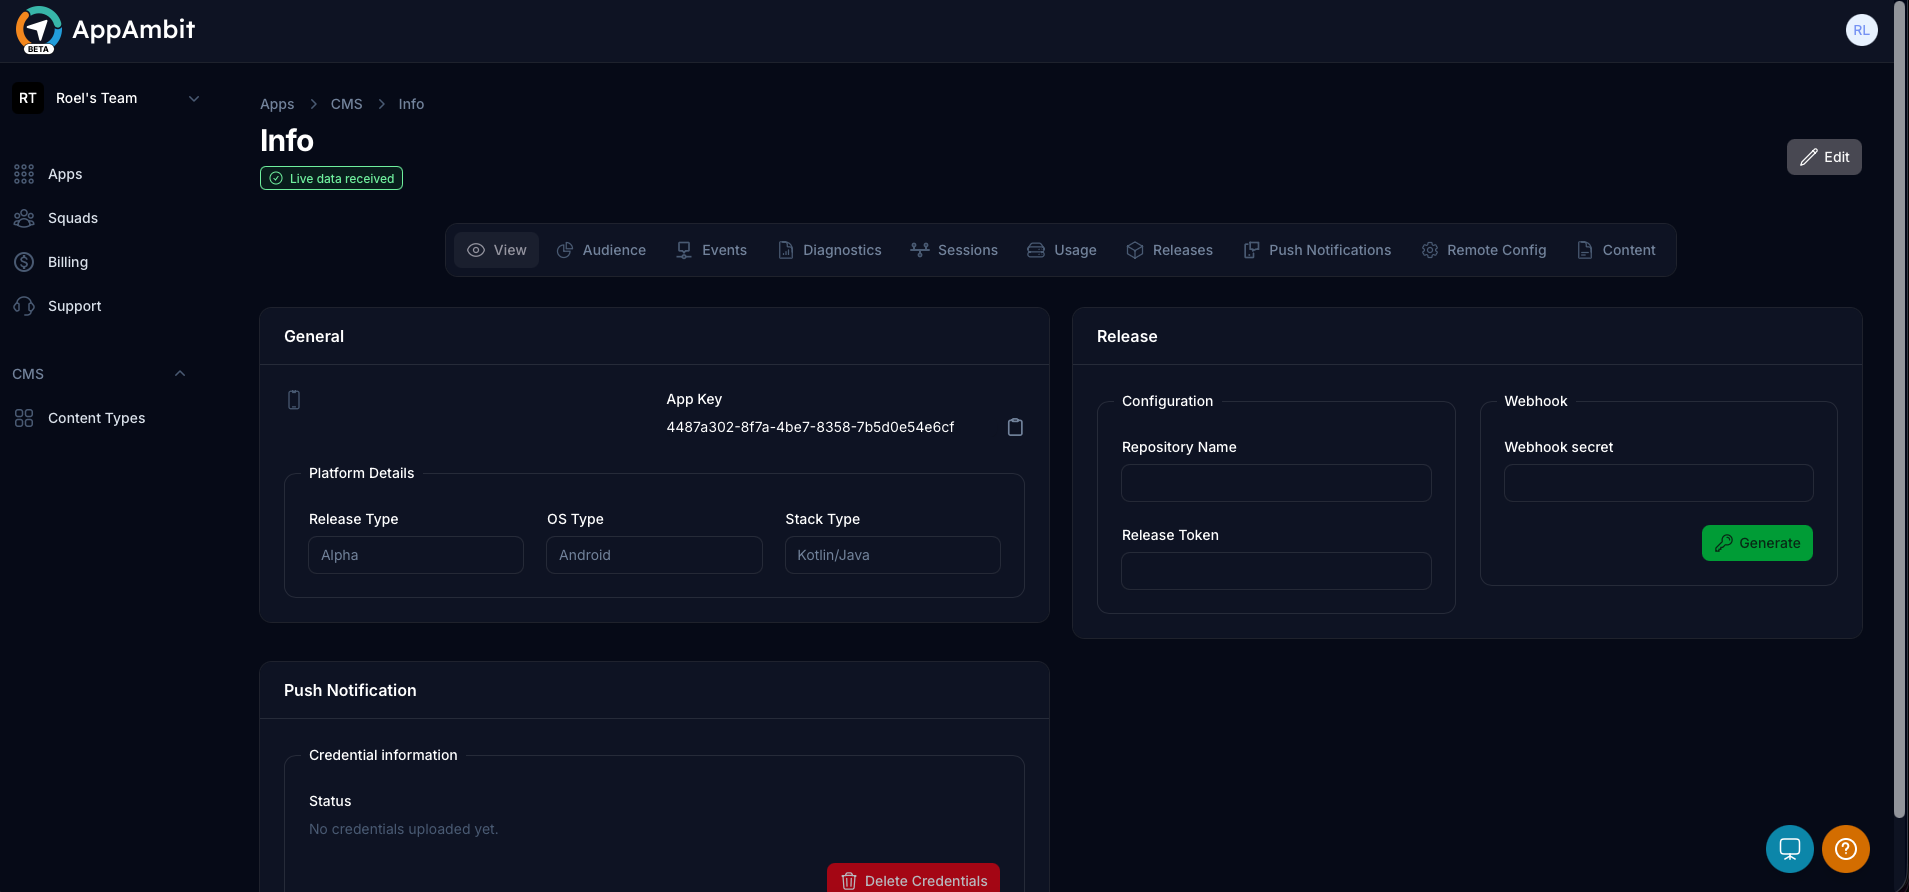Copy the App Key with clipboard icon
The height and width of the screenshot is (892, 1909).
[1015, 427]
